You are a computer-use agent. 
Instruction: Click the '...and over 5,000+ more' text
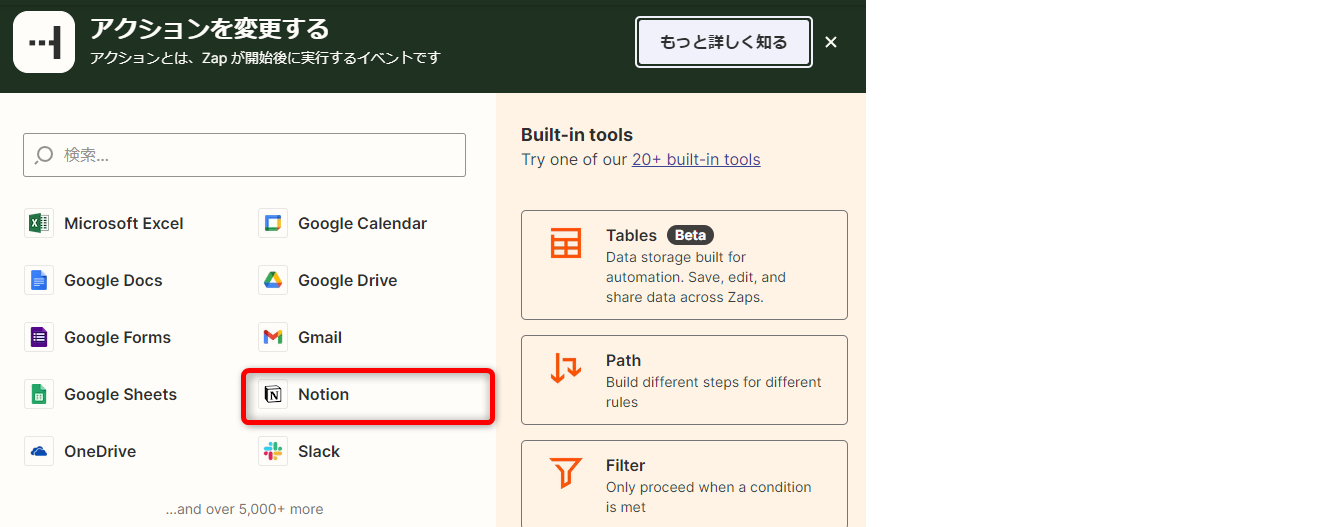pyautogui.click(x=244, y=509)
